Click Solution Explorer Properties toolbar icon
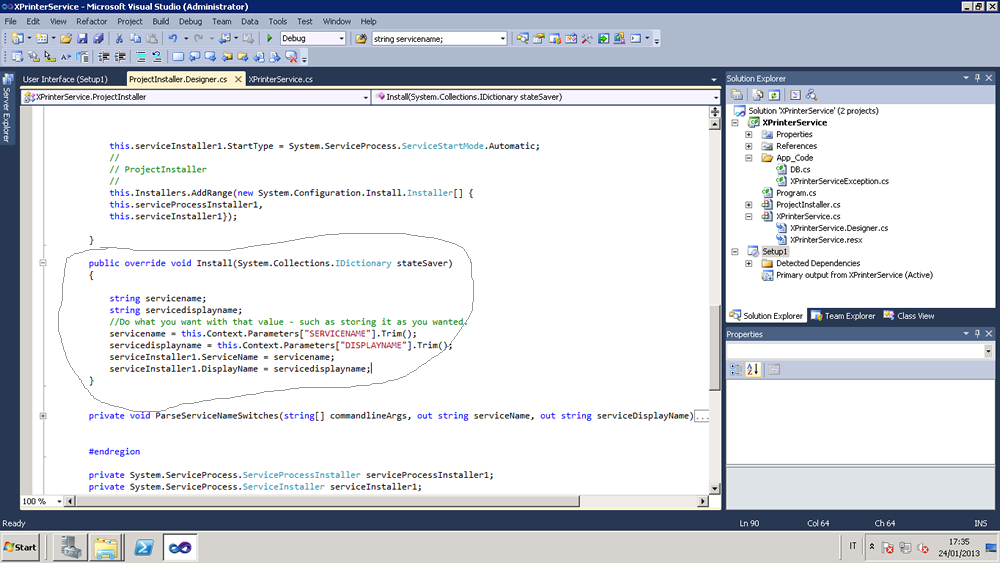This screenshot has width=1000, height=563. click(737, 95)
